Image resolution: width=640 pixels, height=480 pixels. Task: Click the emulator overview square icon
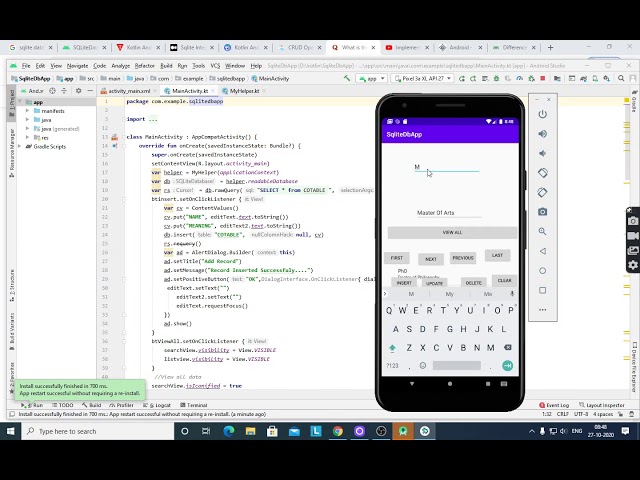point(542,290)
